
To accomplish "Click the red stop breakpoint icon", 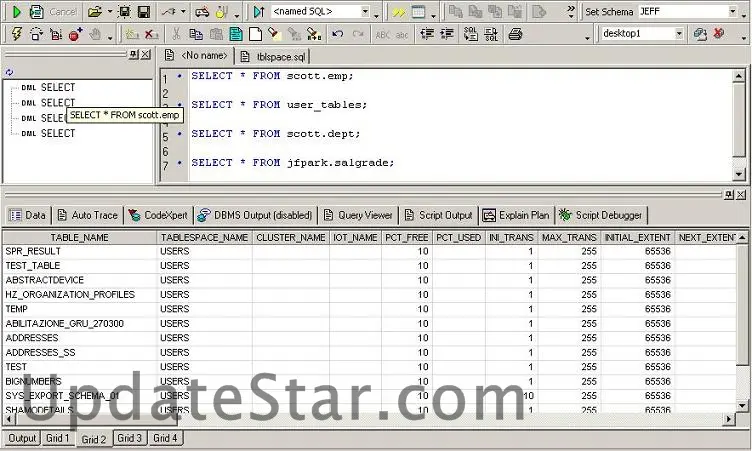I will click(x=75, y=34).
